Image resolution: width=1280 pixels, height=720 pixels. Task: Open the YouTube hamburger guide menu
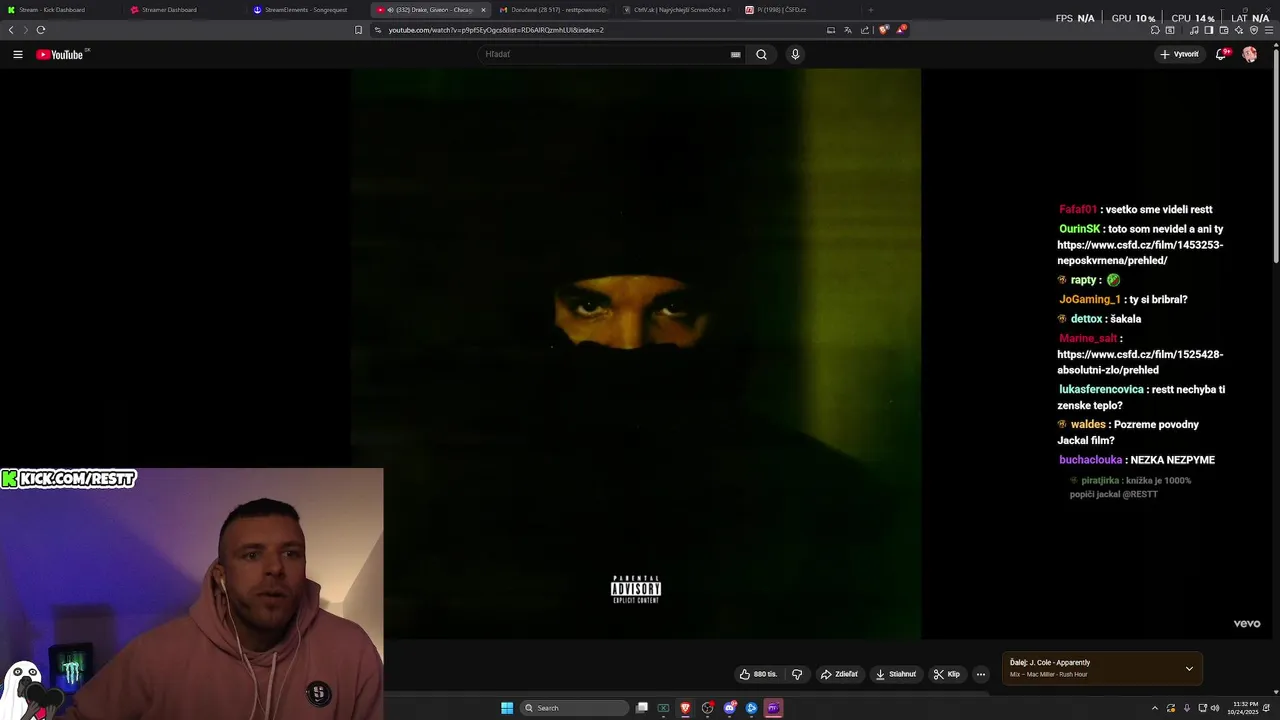(x=17, y=55)
